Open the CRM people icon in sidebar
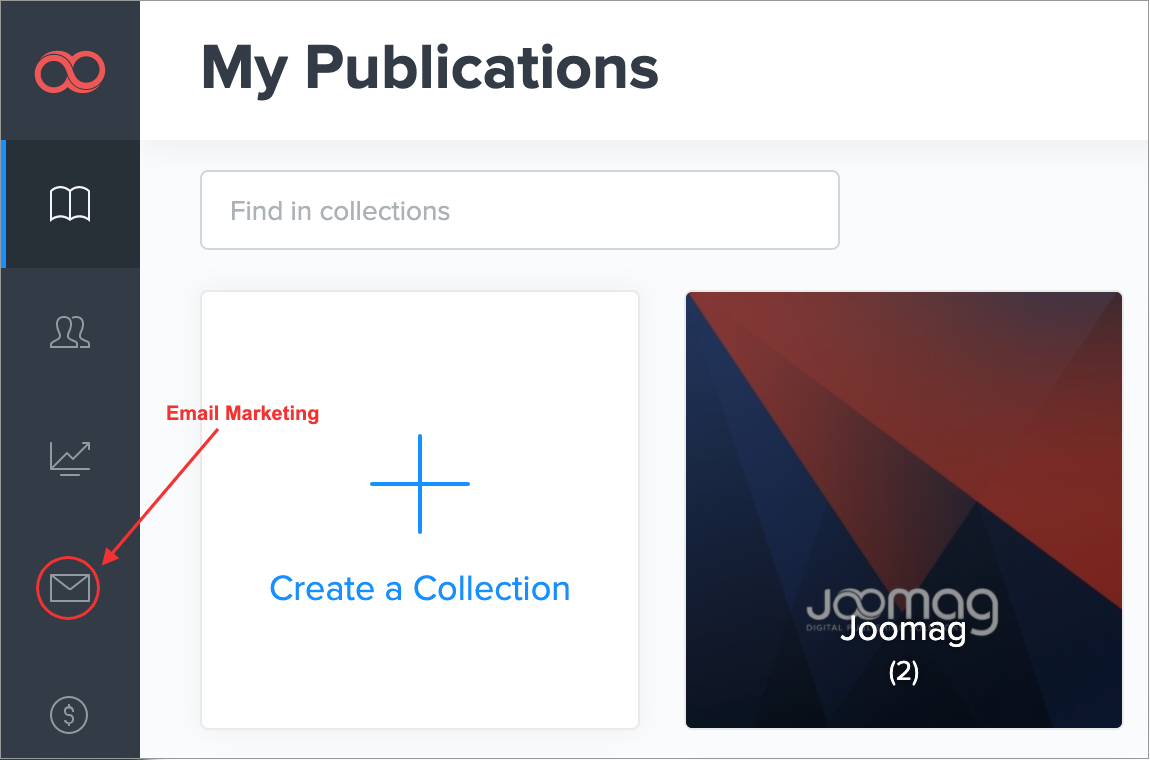The width and height of the screenshot is (1150, 760). pos(70,331)
